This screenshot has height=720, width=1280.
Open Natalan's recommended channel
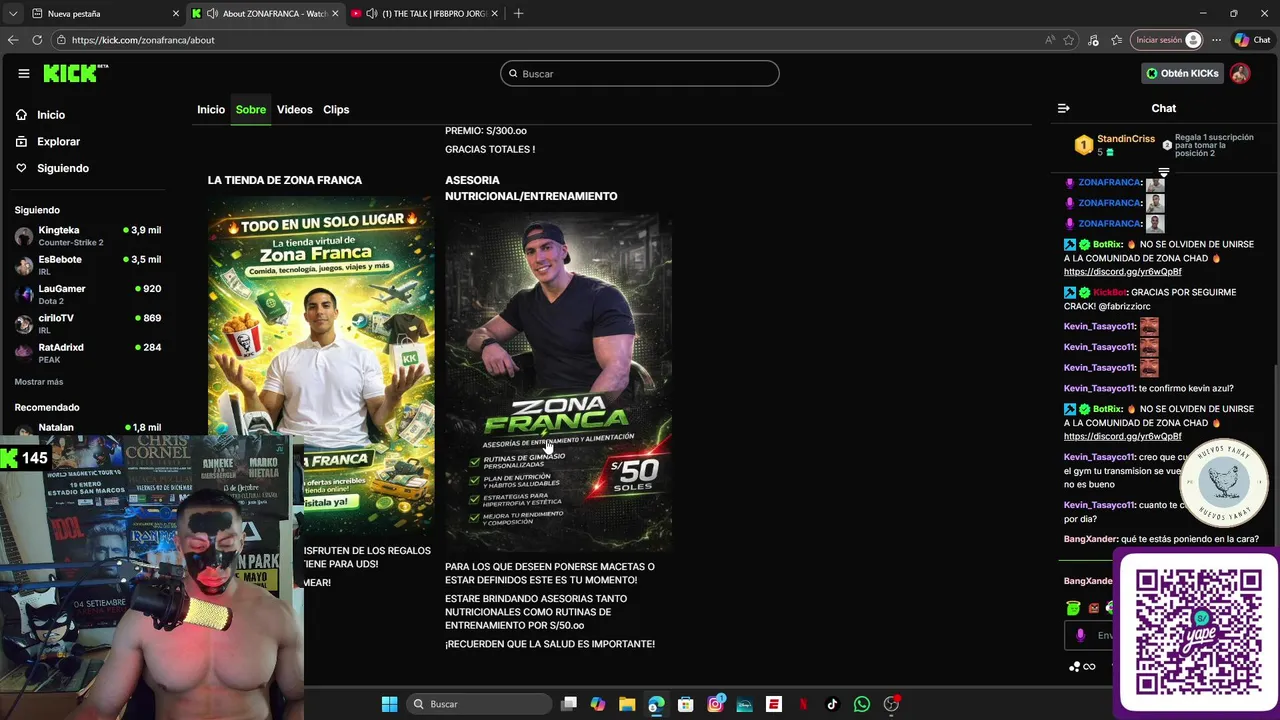[88, 428]
